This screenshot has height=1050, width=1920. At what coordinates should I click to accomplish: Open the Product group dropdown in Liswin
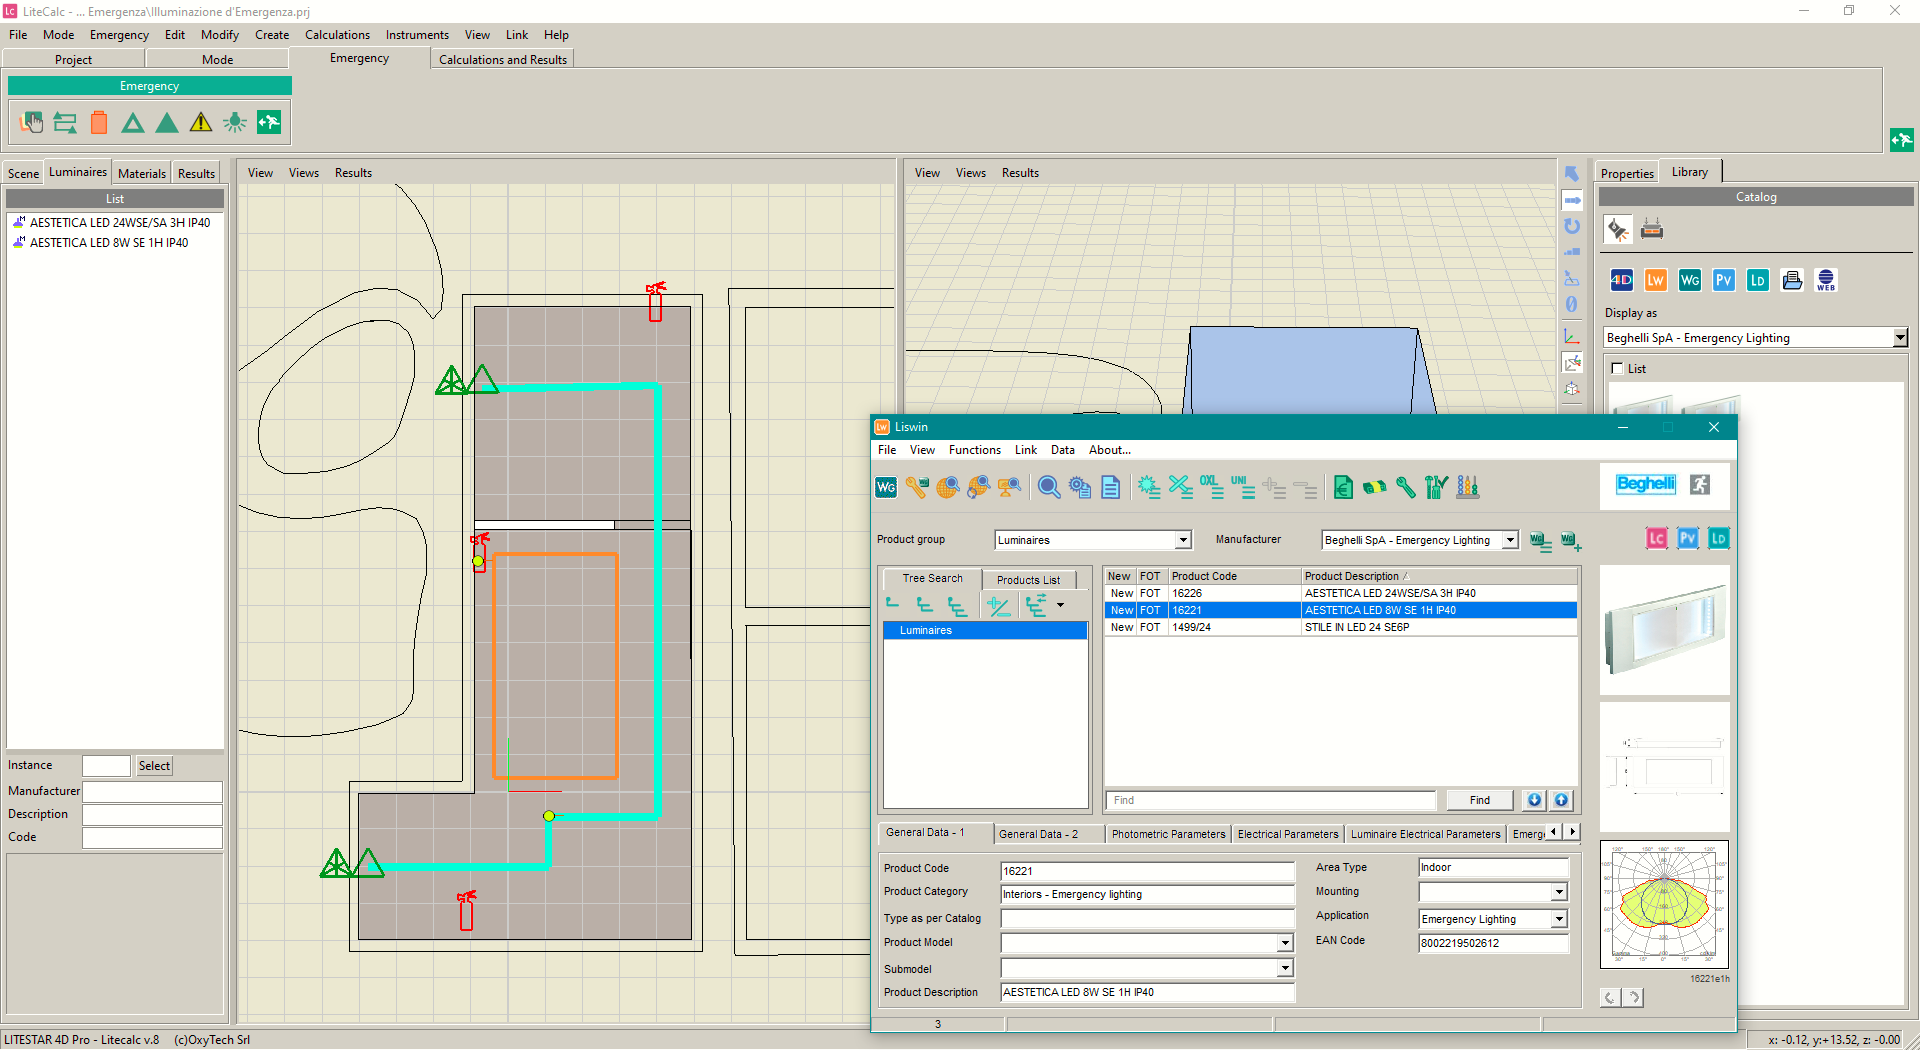pyautogui.click(x=1183, y=540)
